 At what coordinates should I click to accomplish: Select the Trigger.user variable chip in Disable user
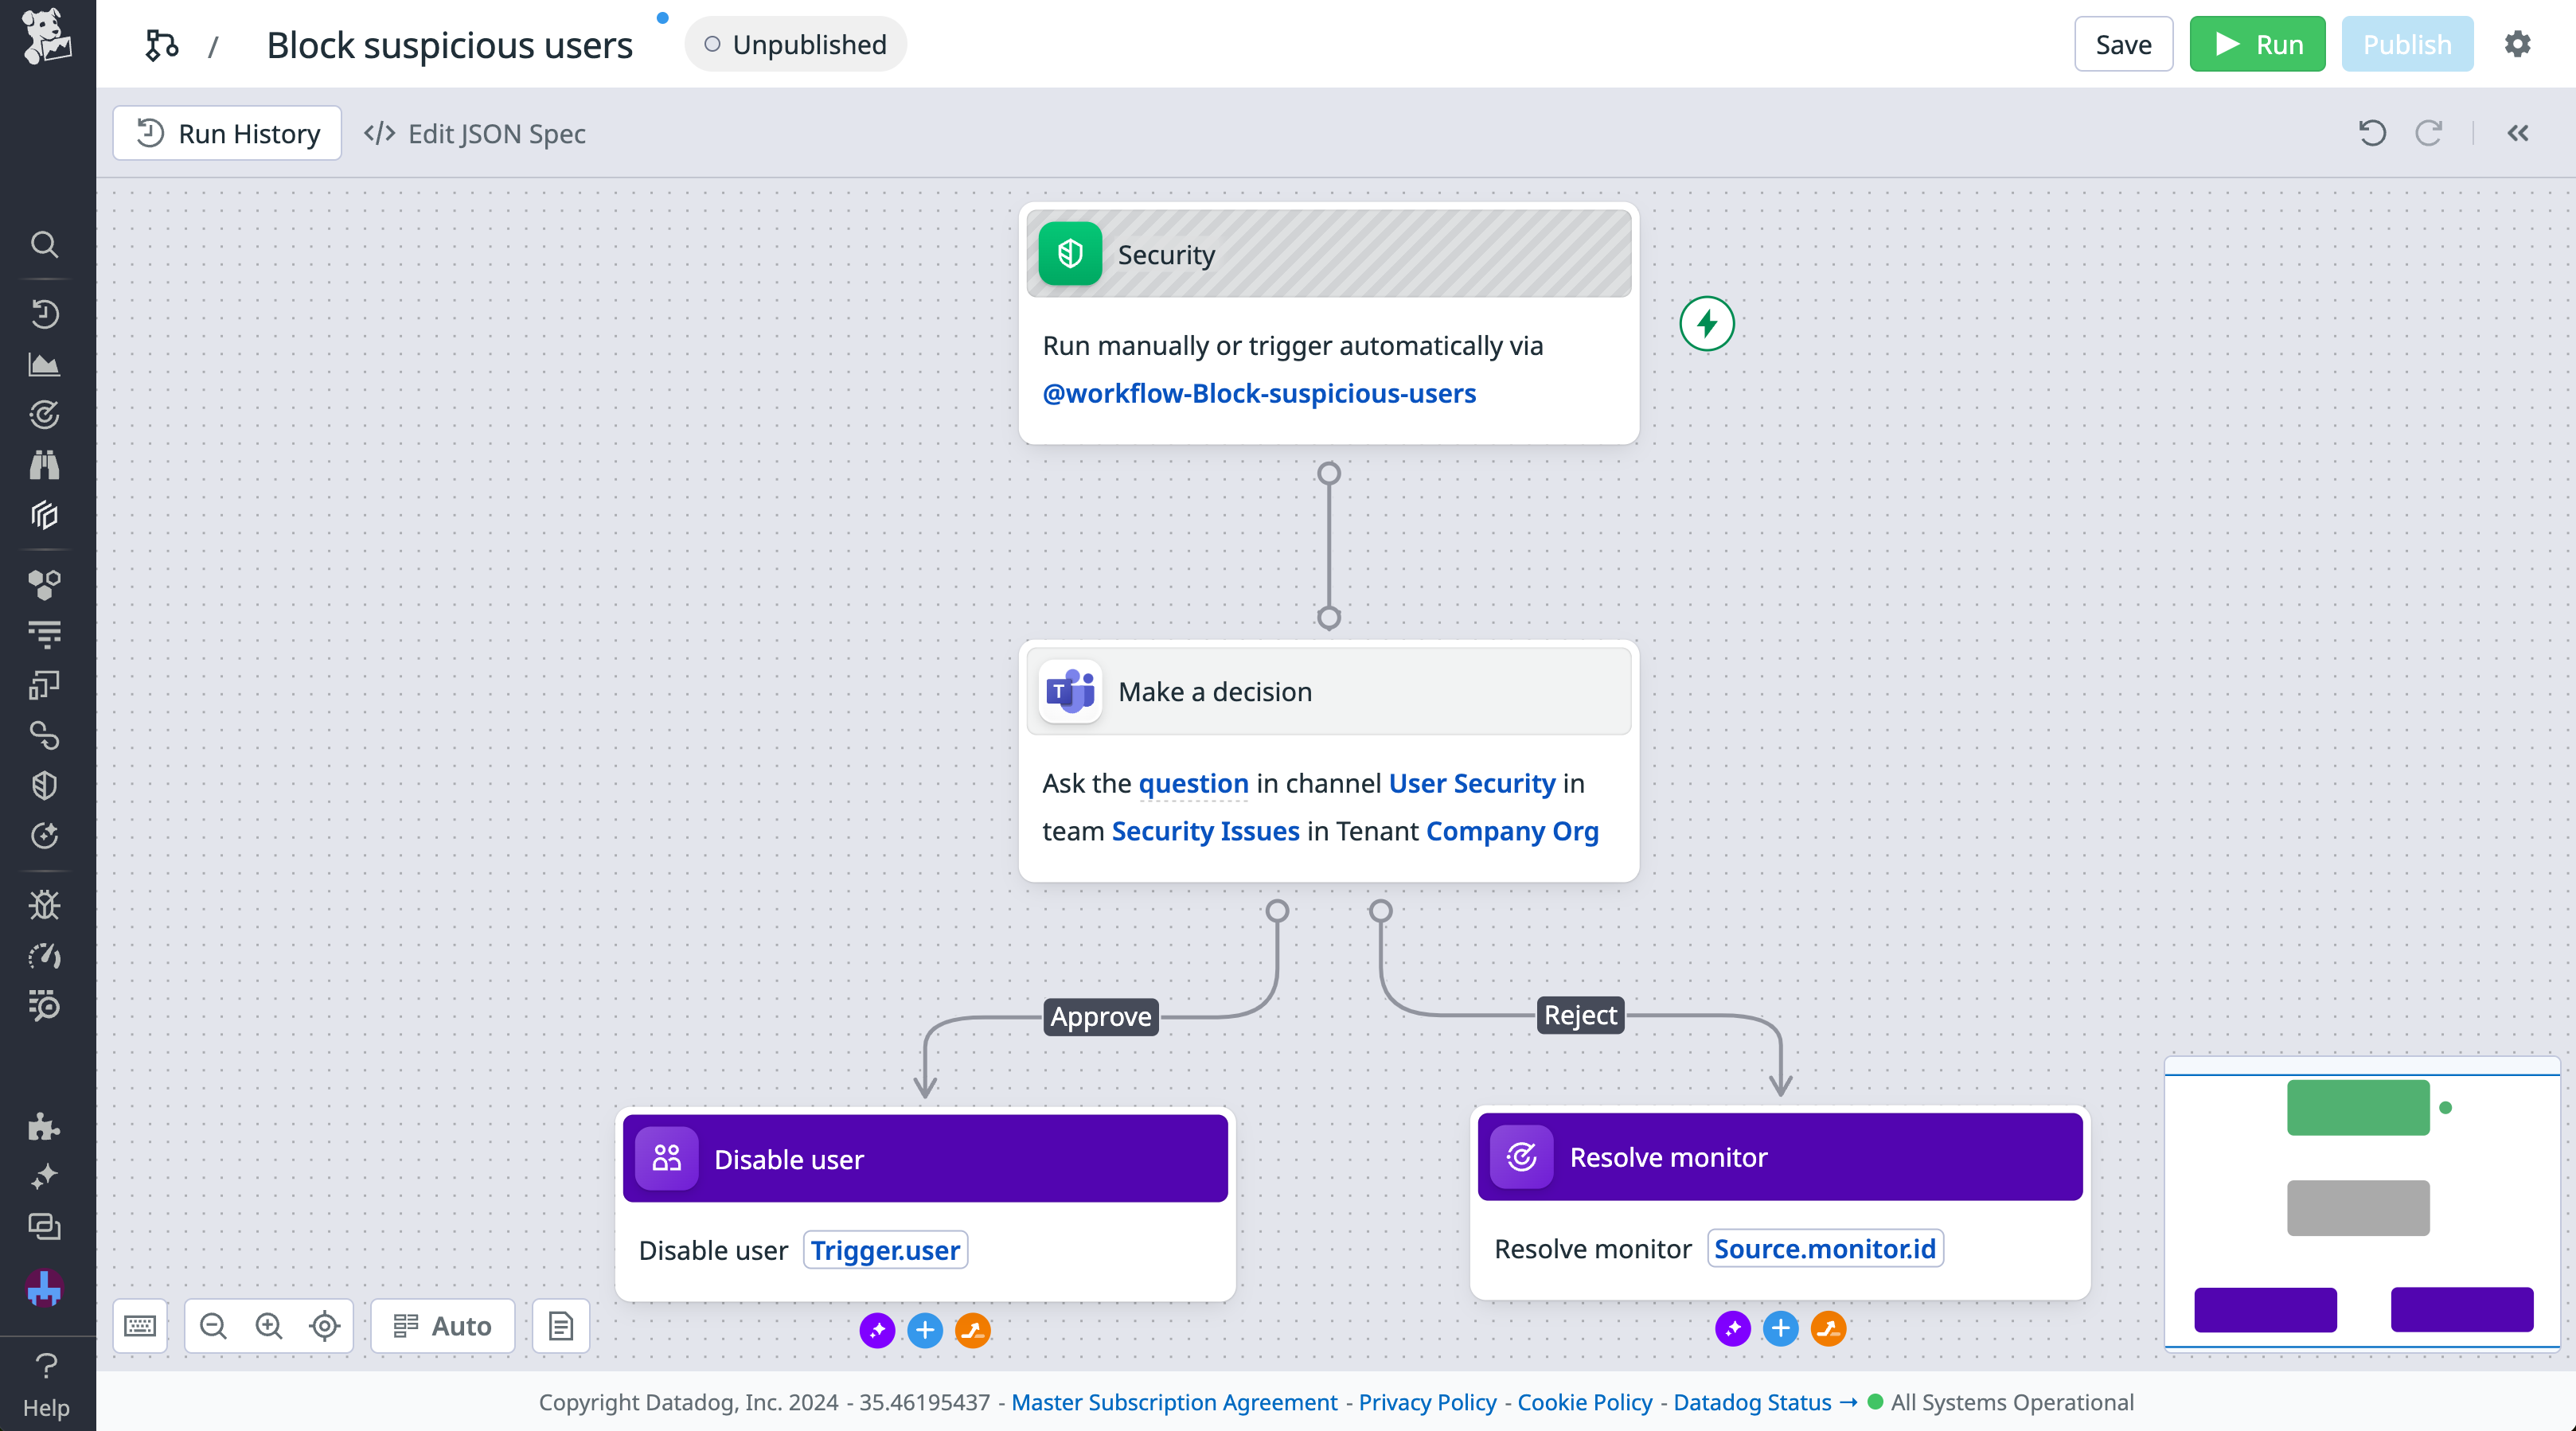click(x=884, y=1249)
